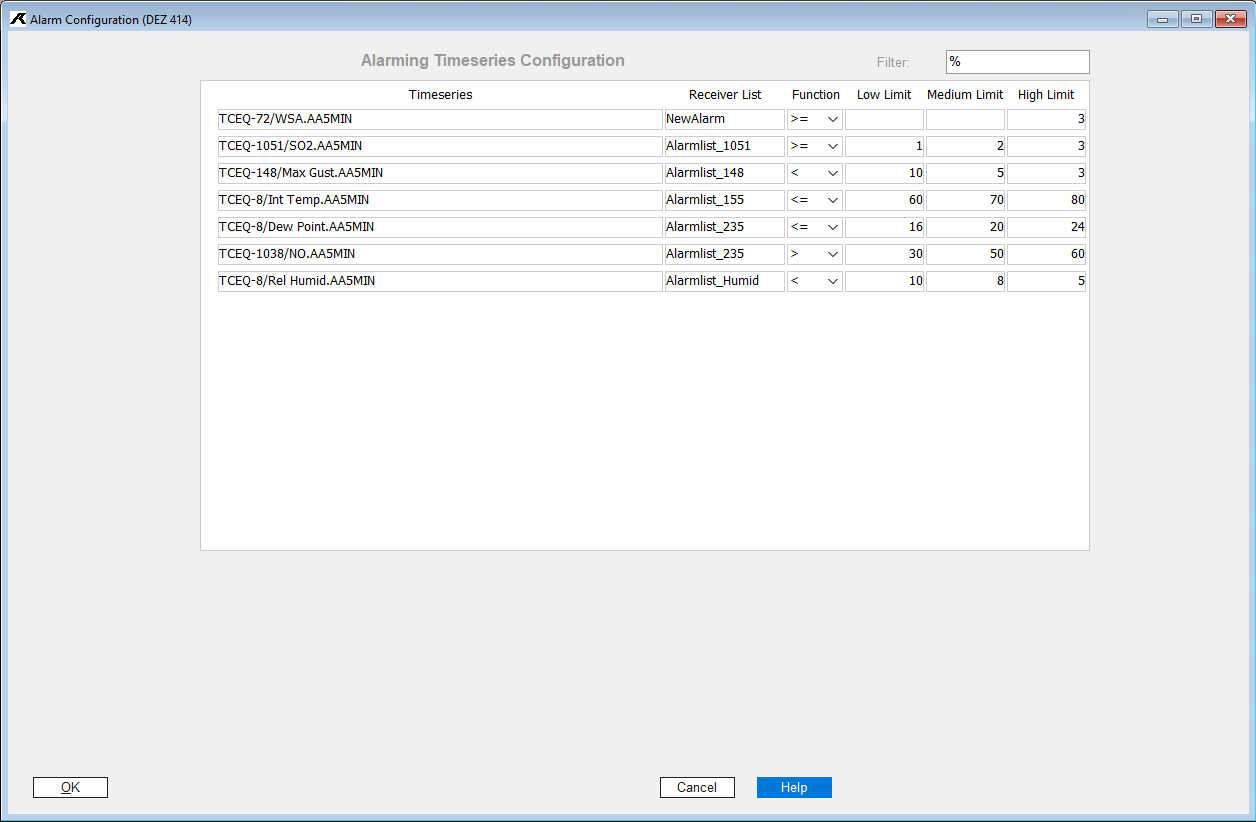Click the NewAlarm receiver list field

pos(724,119)
